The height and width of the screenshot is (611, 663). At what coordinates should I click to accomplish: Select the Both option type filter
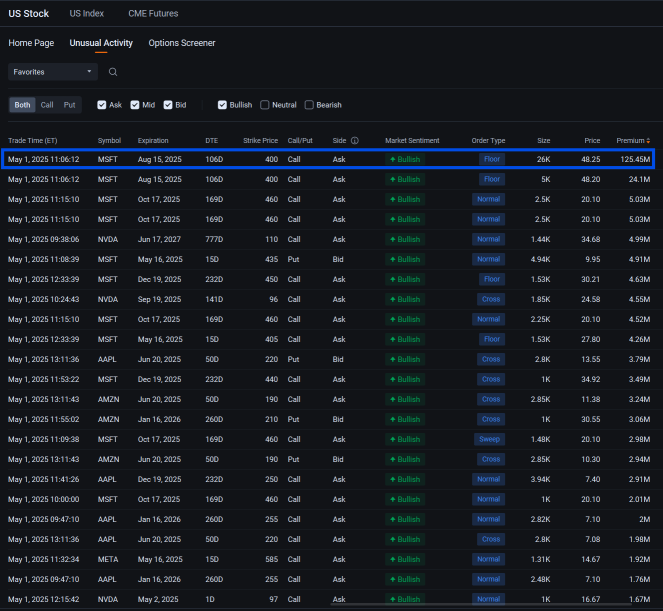pyautogui.click(x=22, y=105)
